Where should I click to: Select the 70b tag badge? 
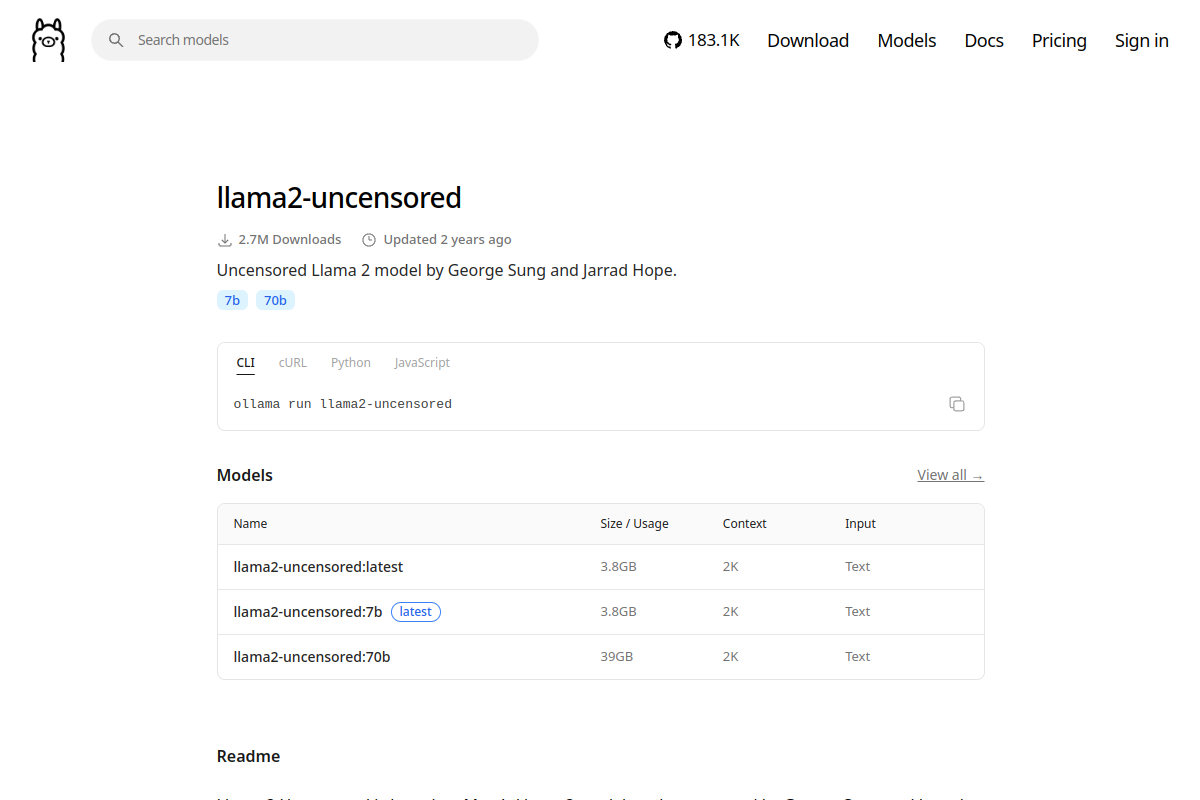275,300
